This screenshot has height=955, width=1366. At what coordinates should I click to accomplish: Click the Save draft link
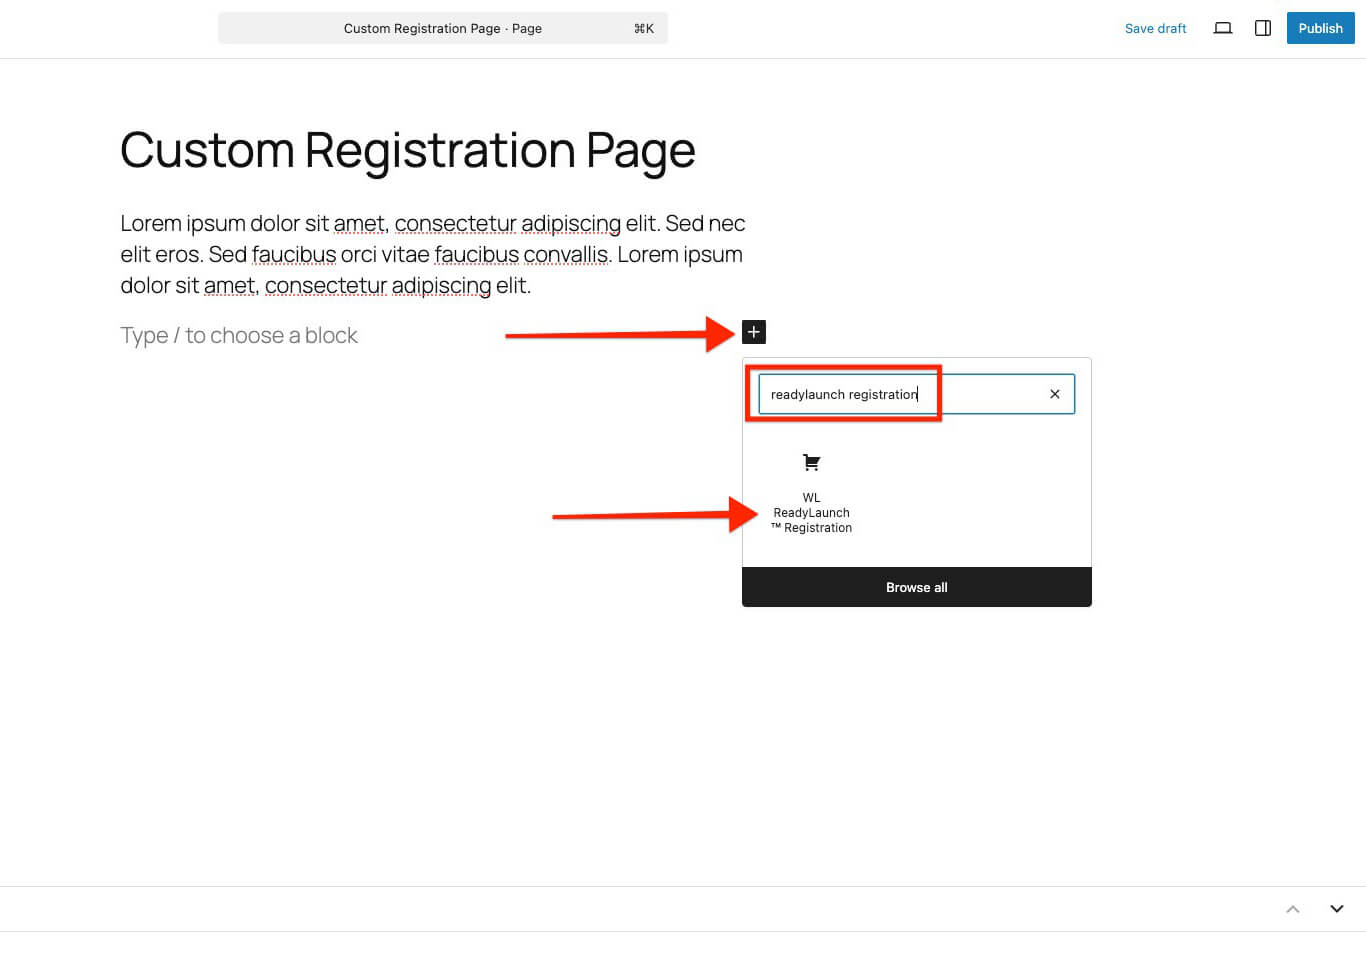1155,28
